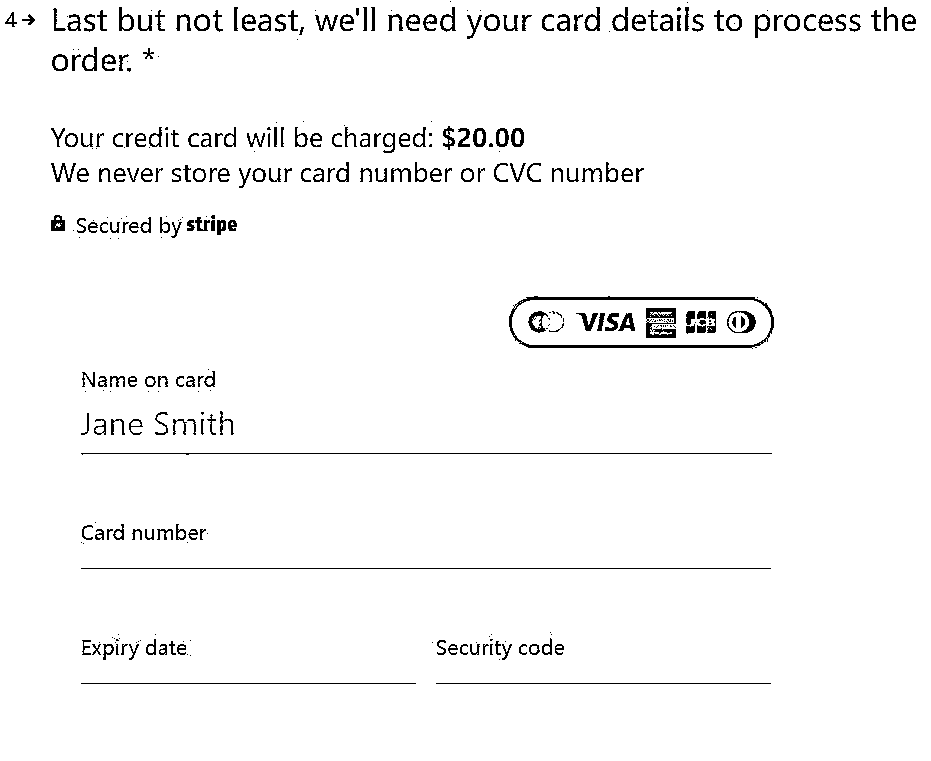Click into the Card number input field
The height and width of the screenshot is (761, 931).
(426, 557)
